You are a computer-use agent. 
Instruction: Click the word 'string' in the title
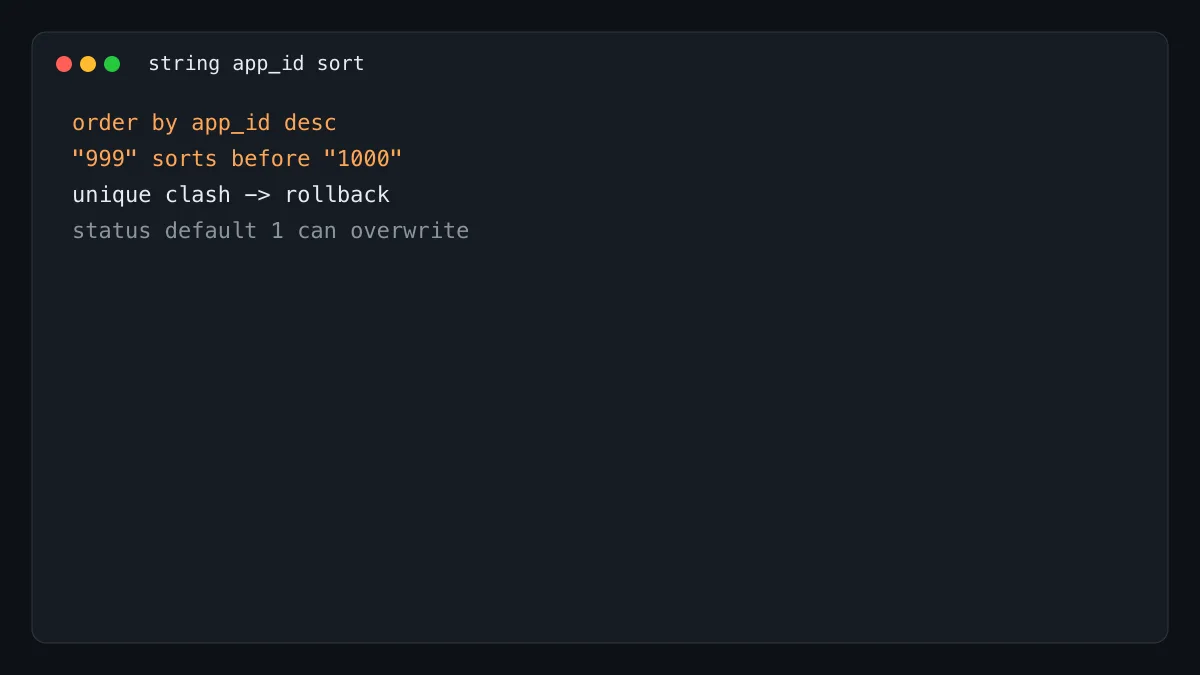(184, 64)
